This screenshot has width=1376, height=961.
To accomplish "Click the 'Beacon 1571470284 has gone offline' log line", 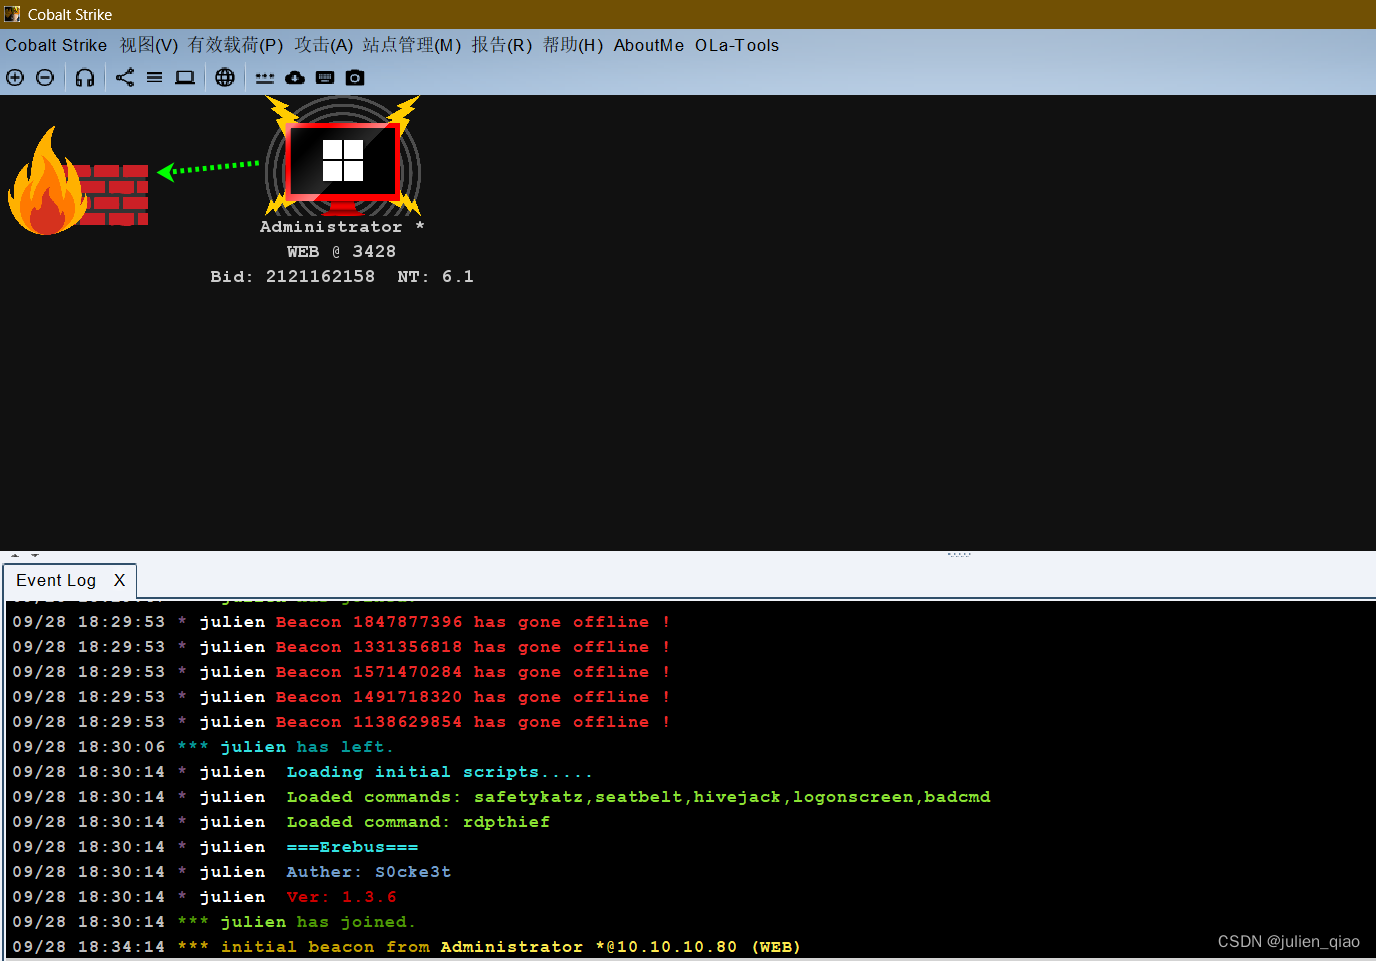I will (341, 672).
